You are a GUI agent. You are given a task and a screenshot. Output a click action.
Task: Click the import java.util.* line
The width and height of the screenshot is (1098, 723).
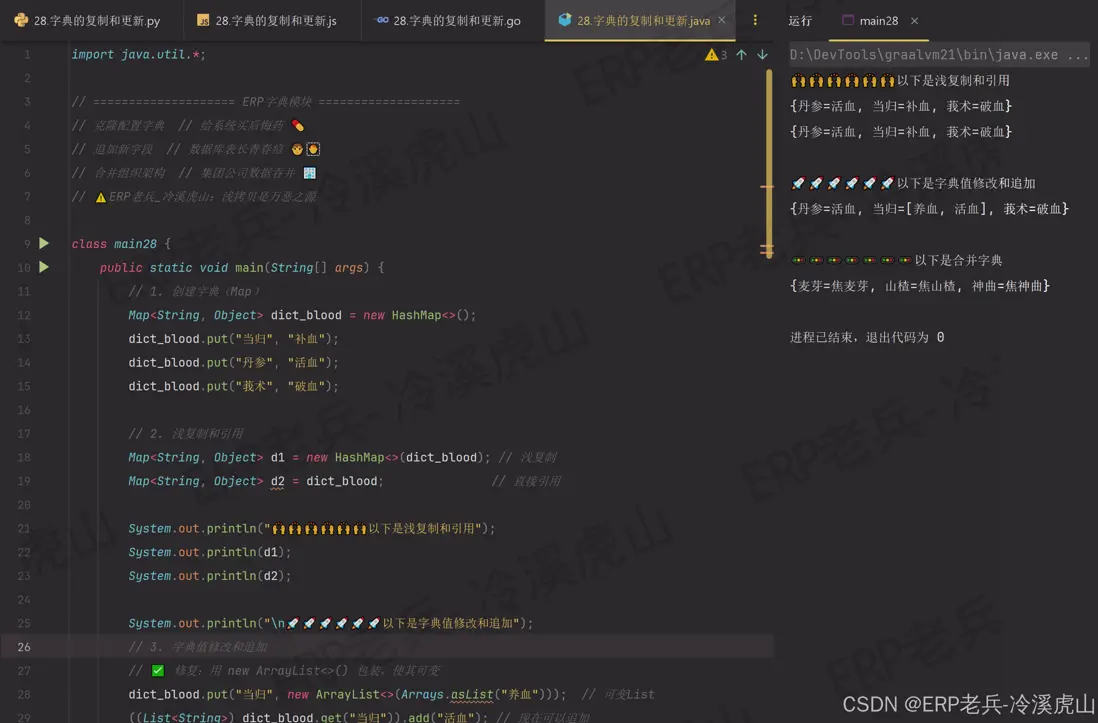(x=139, y=55)
